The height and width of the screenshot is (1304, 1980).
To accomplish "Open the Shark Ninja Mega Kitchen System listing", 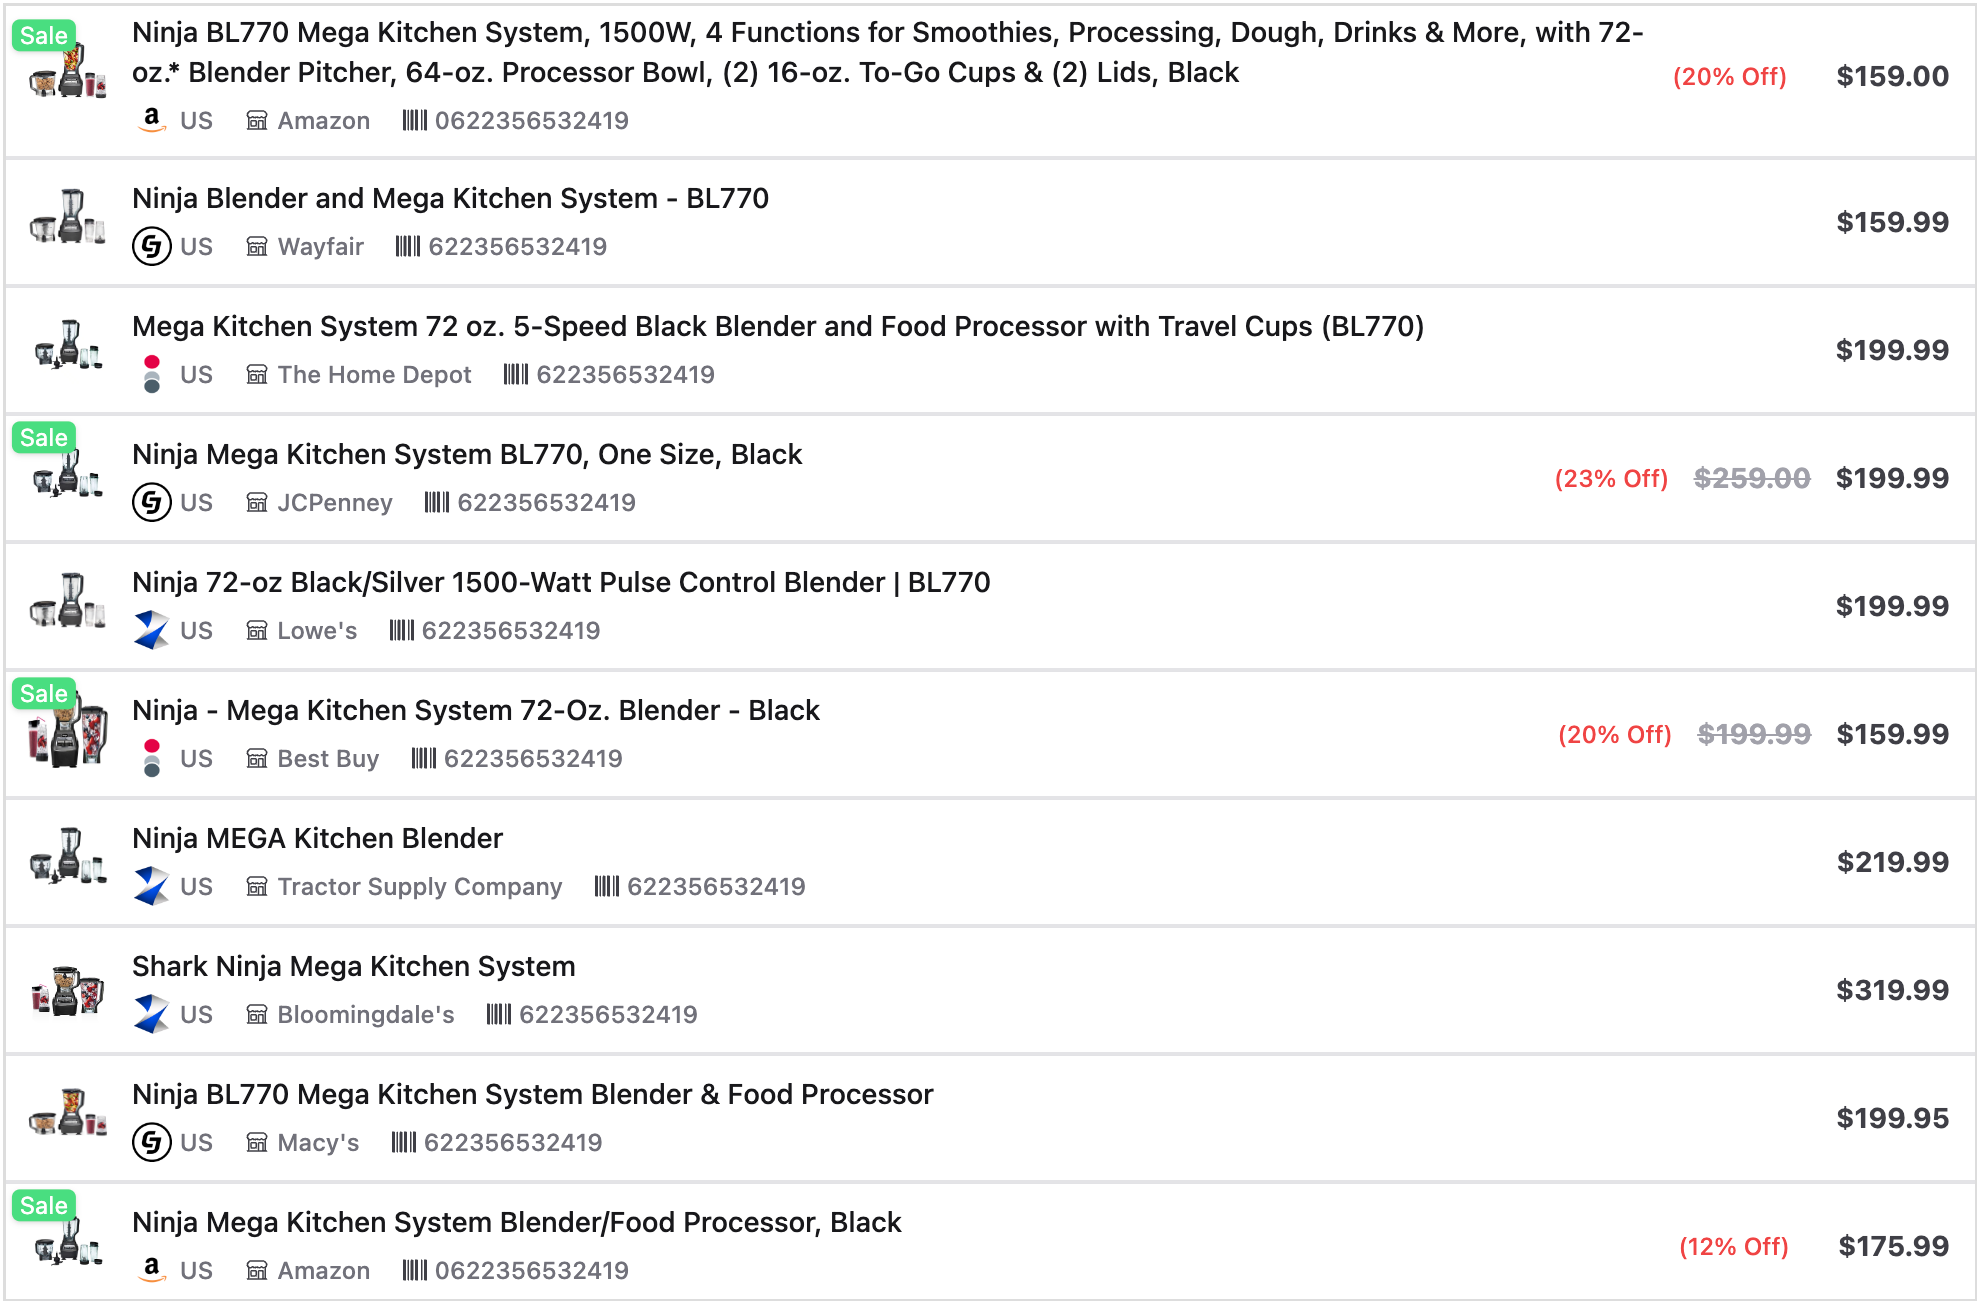I will 354,966.
